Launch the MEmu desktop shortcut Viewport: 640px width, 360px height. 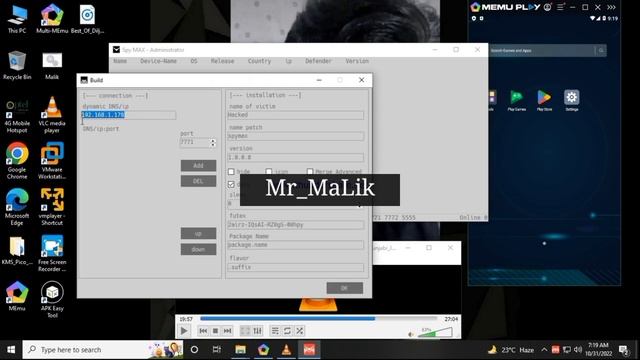(x=17, y=296)
